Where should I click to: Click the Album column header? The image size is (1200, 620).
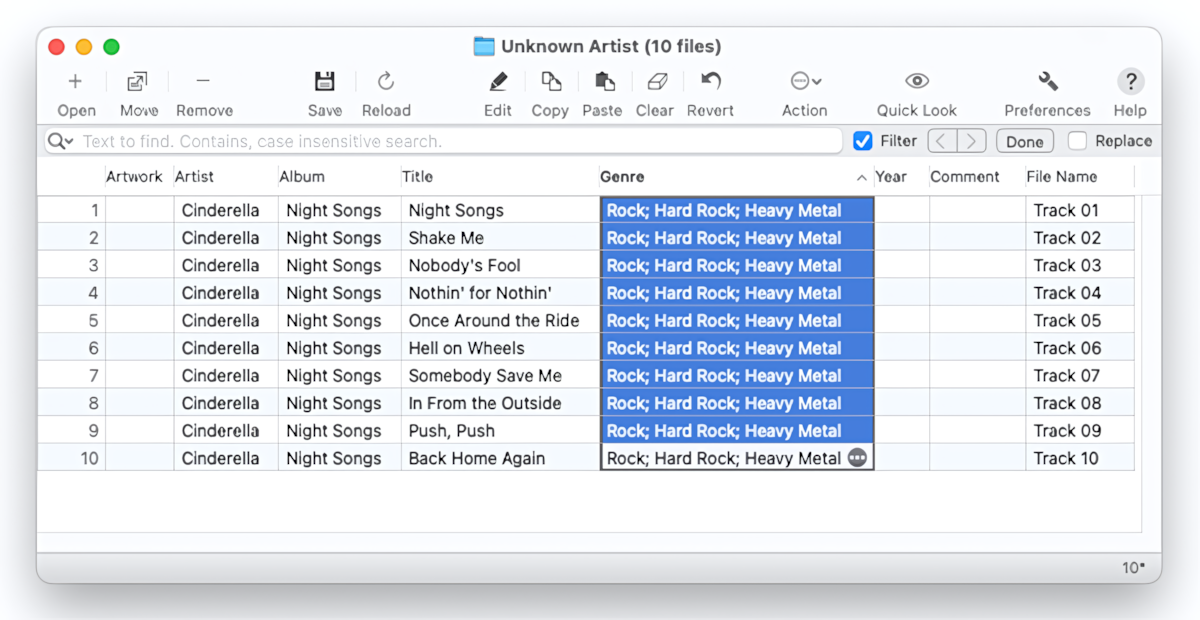click(x=340, y=177)
